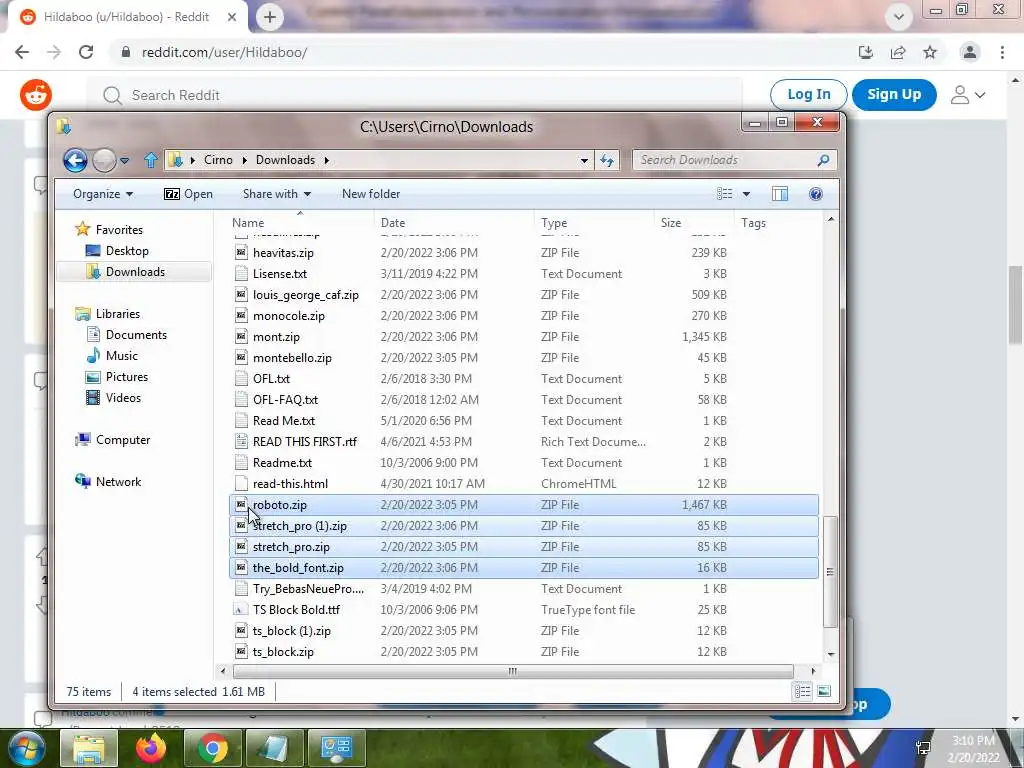Expand the breadcrumb arrow after Downloads
The width and height of the screenshot is (1024, 768).
tap(327, 160)
